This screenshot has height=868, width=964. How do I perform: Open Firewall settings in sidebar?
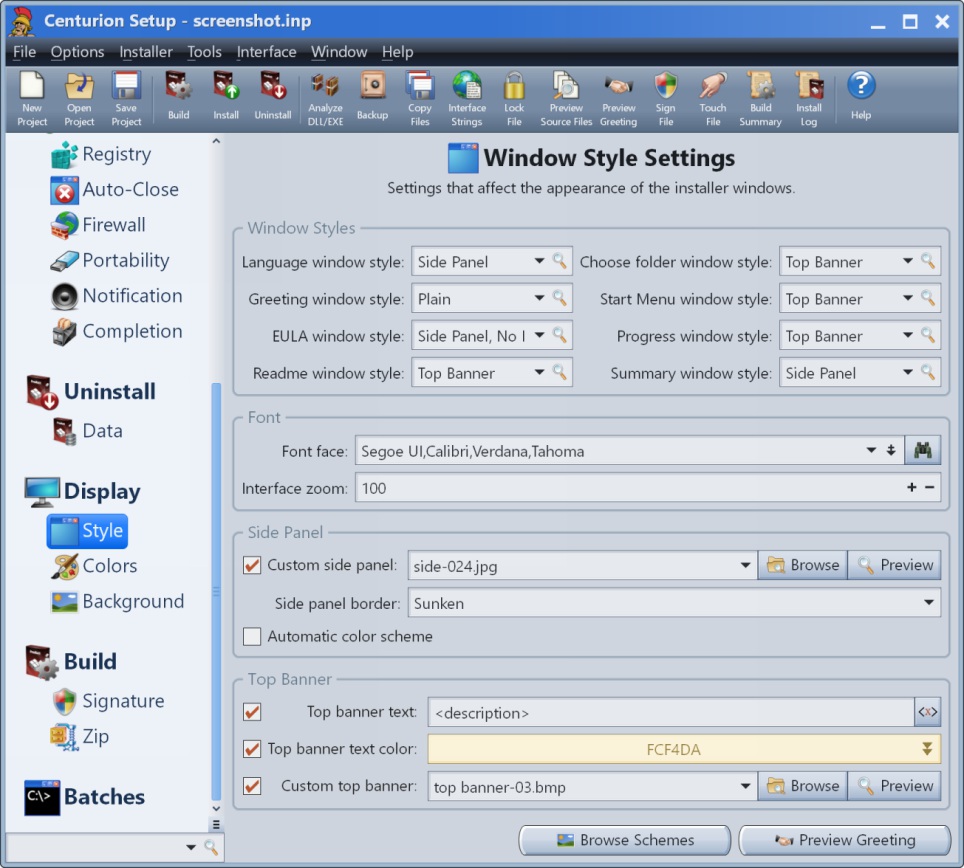pos(98,225)
